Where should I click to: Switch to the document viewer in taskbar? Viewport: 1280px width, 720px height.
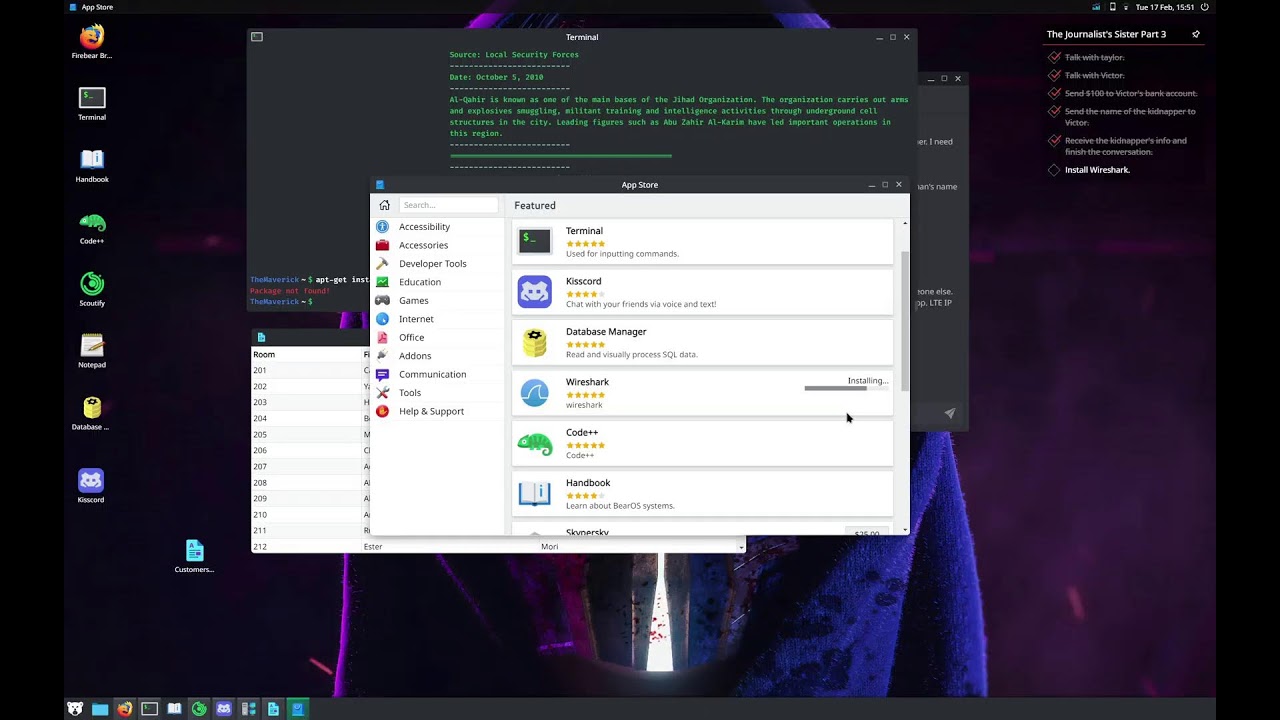point(273,709)
